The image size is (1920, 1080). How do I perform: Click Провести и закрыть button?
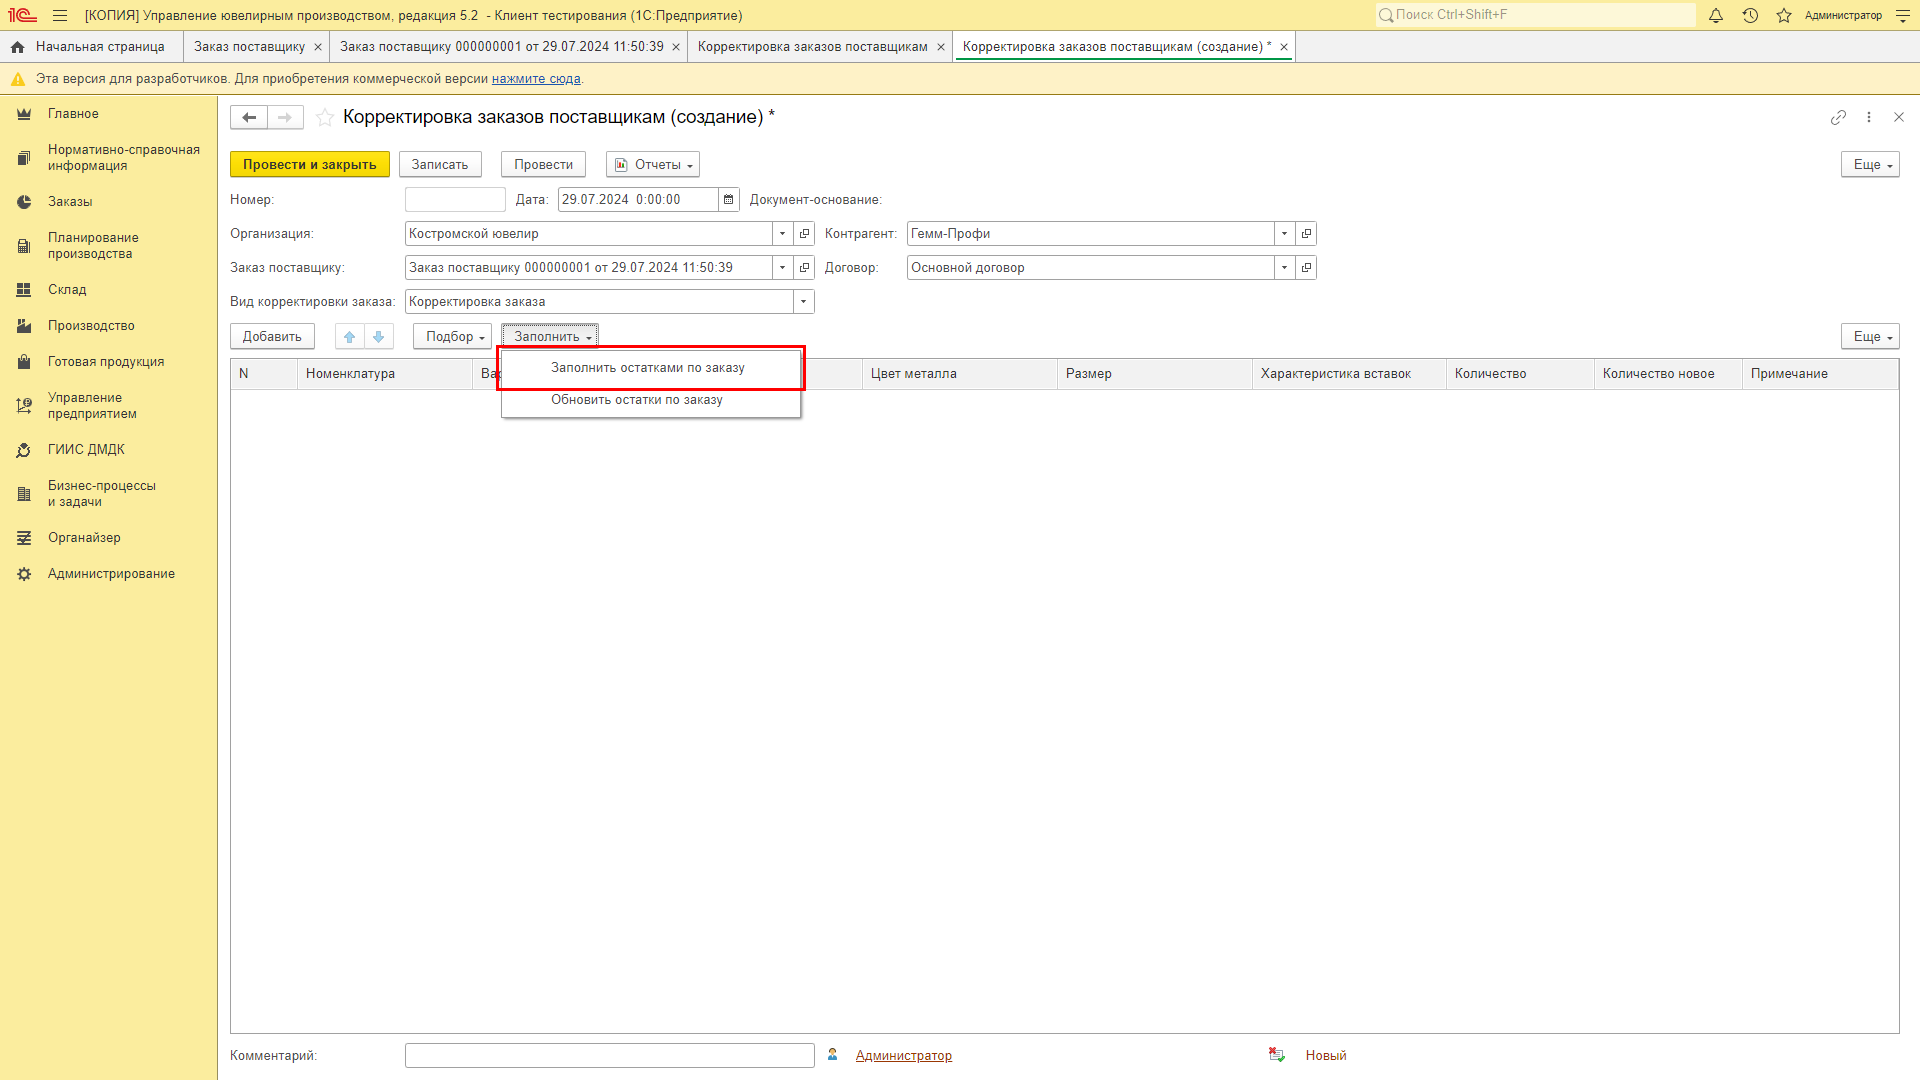310,165
